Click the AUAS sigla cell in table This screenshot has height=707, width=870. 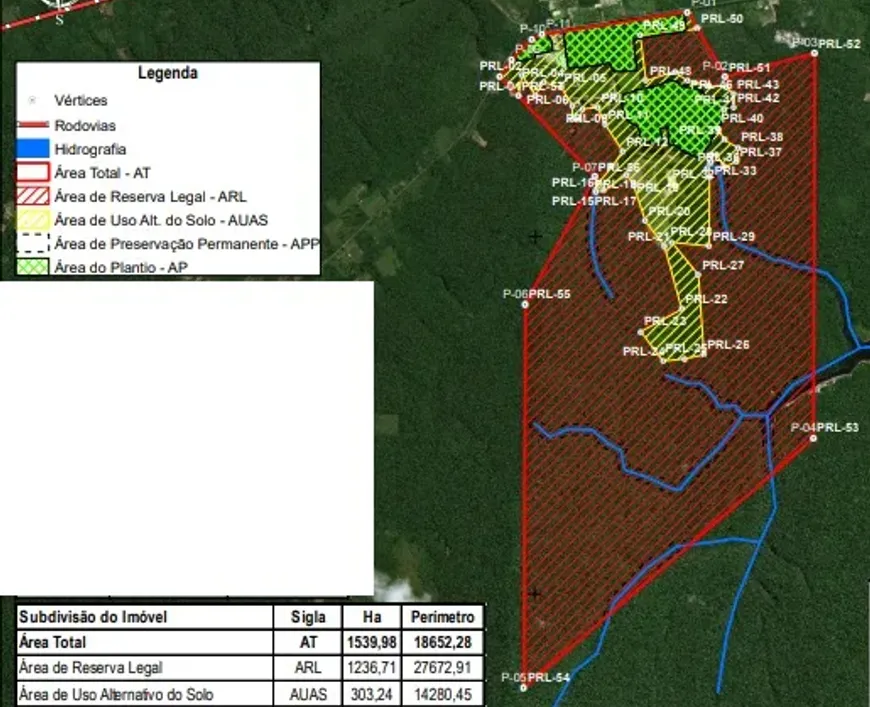tap(308, 694)
